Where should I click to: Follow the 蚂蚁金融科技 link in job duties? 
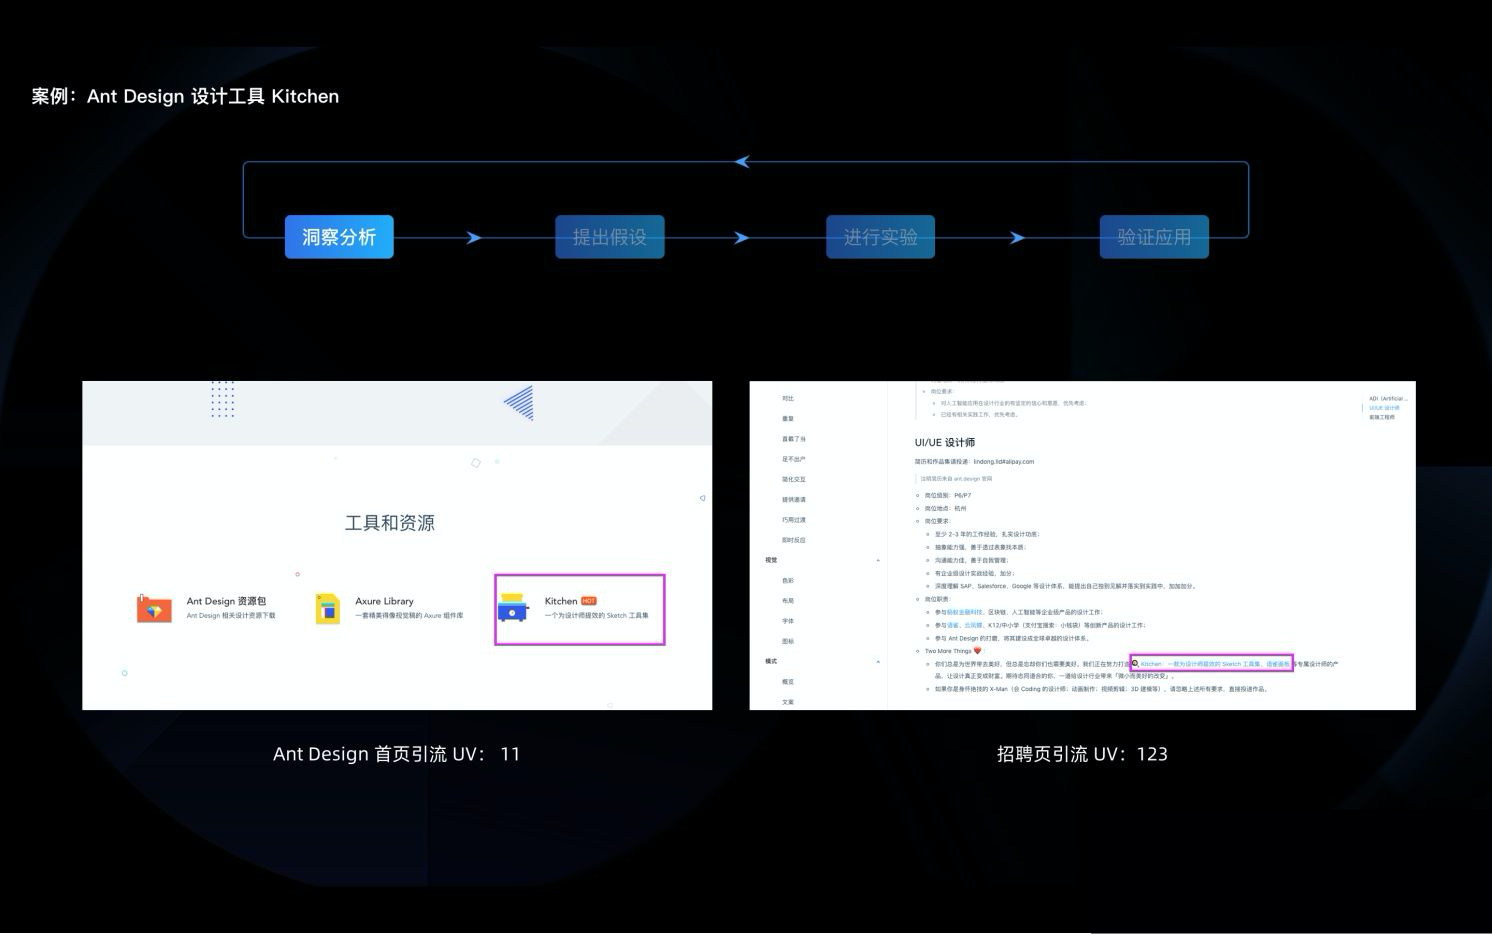pyautogui.click(x=965, y=612)
